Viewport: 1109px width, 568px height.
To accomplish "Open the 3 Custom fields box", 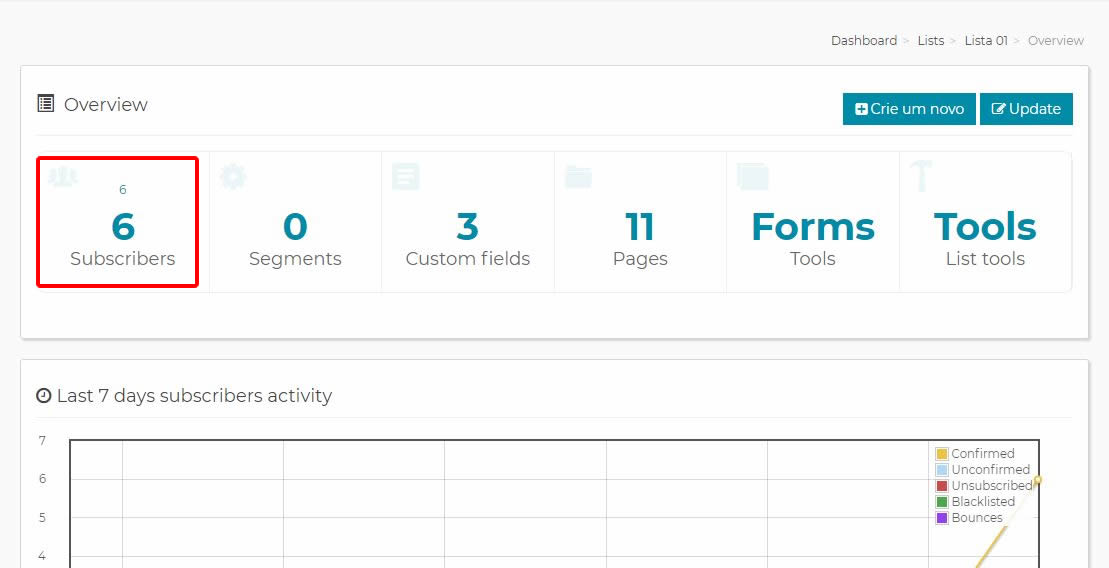I will click(468, 222).
